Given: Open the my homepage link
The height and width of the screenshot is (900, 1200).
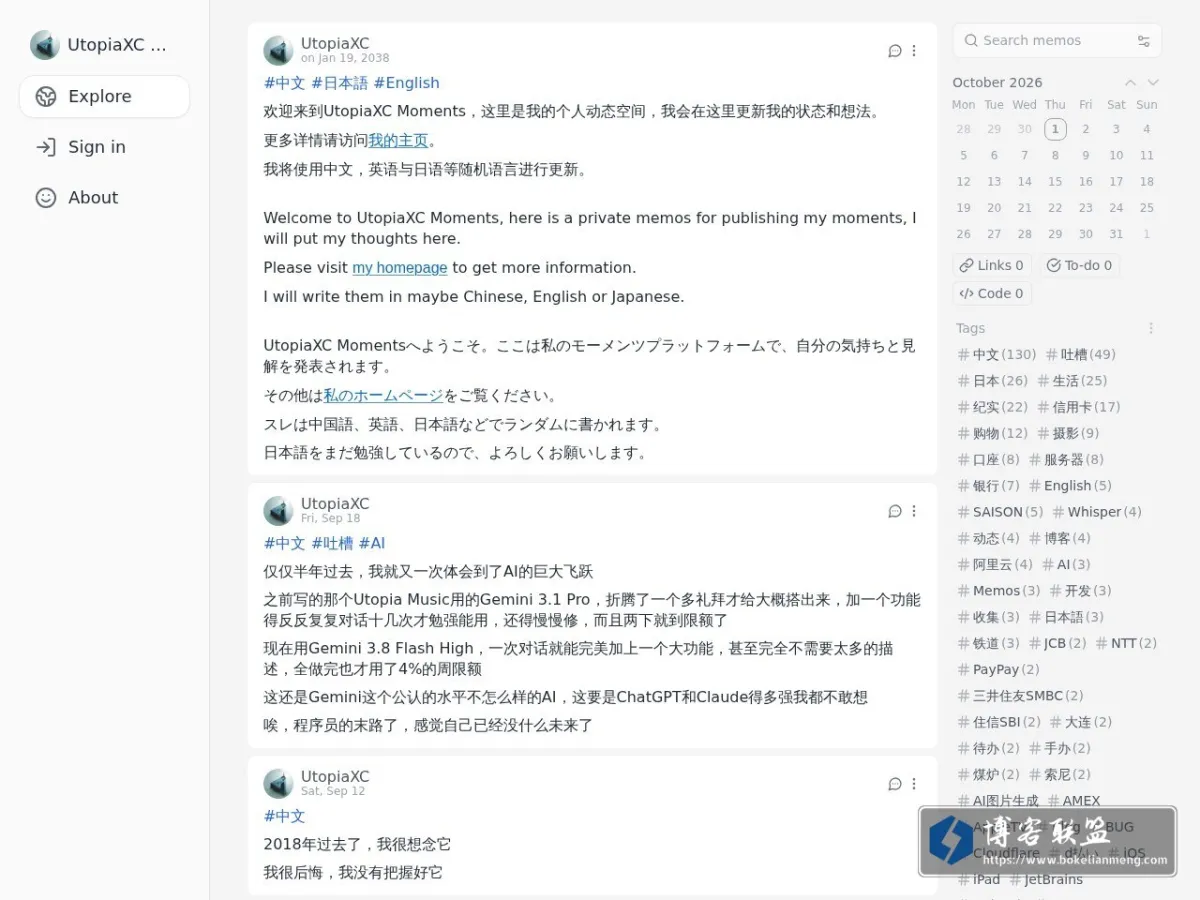Looking at the screenshot, I should coord(400,268).
